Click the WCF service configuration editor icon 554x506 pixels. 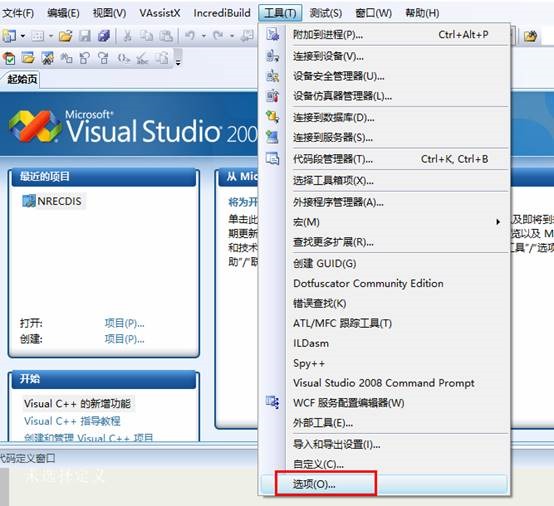pos(272,402)
